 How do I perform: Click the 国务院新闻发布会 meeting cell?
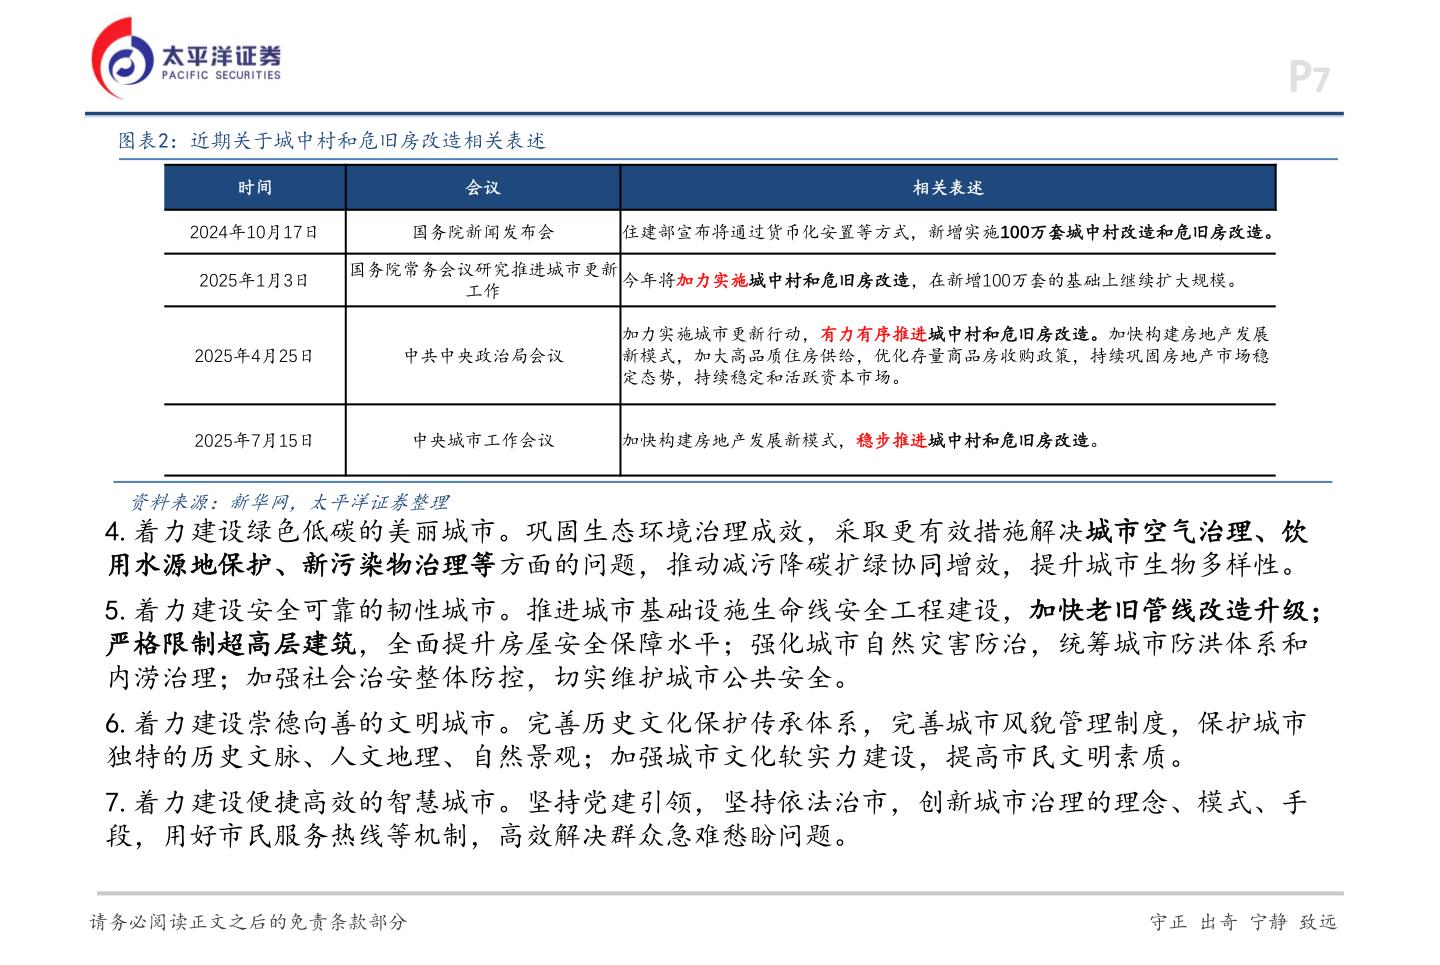coord(482,230)
